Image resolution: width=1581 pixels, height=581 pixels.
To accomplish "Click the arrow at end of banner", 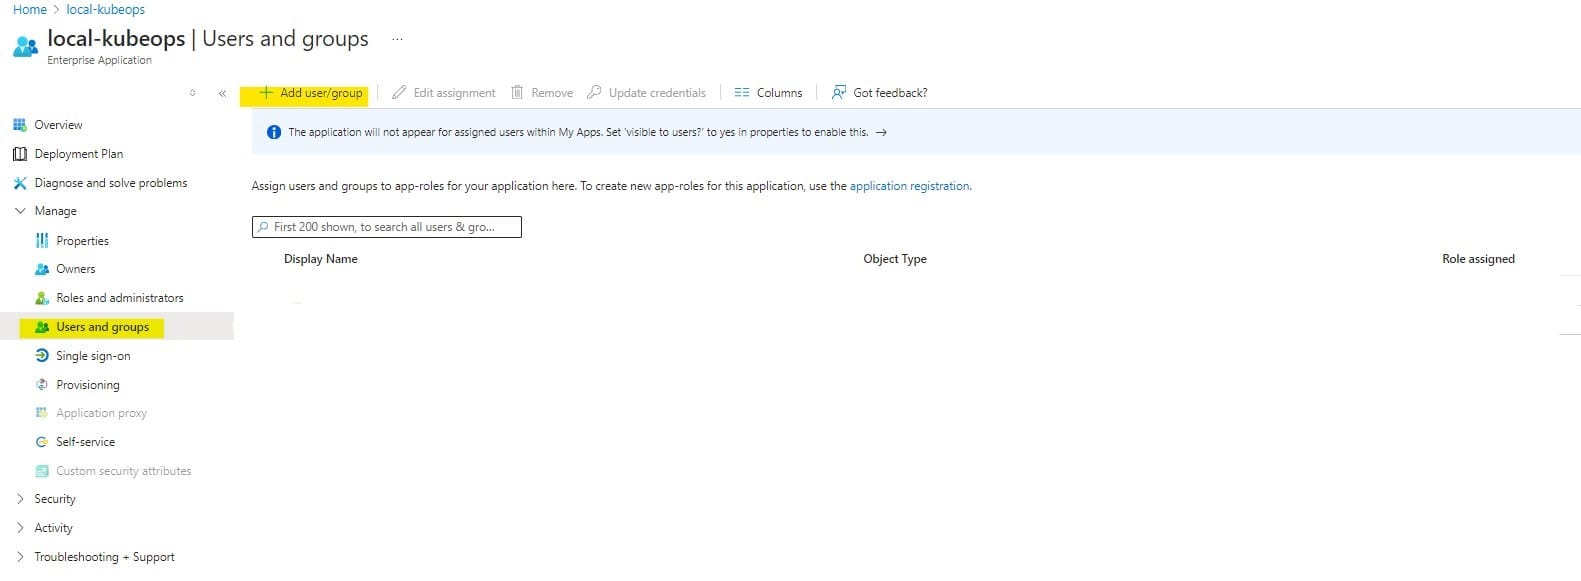I will point(881,132).
